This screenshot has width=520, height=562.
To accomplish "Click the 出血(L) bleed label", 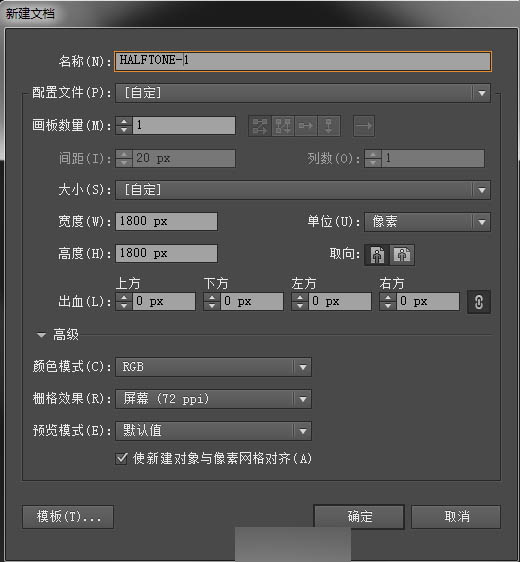I will [x=85, y=302].
